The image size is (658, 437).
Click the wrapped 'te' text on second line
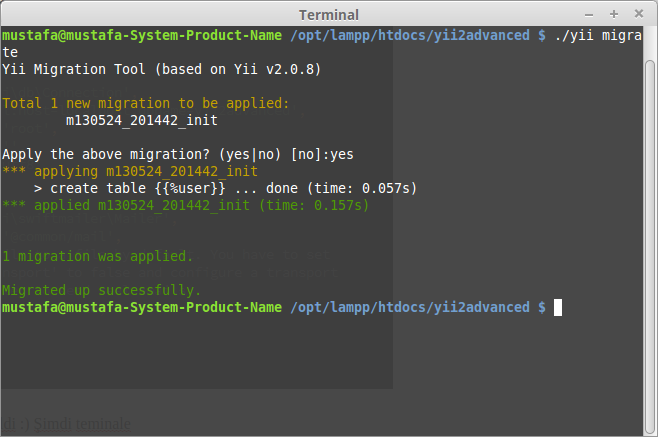[x=10, y=52]
